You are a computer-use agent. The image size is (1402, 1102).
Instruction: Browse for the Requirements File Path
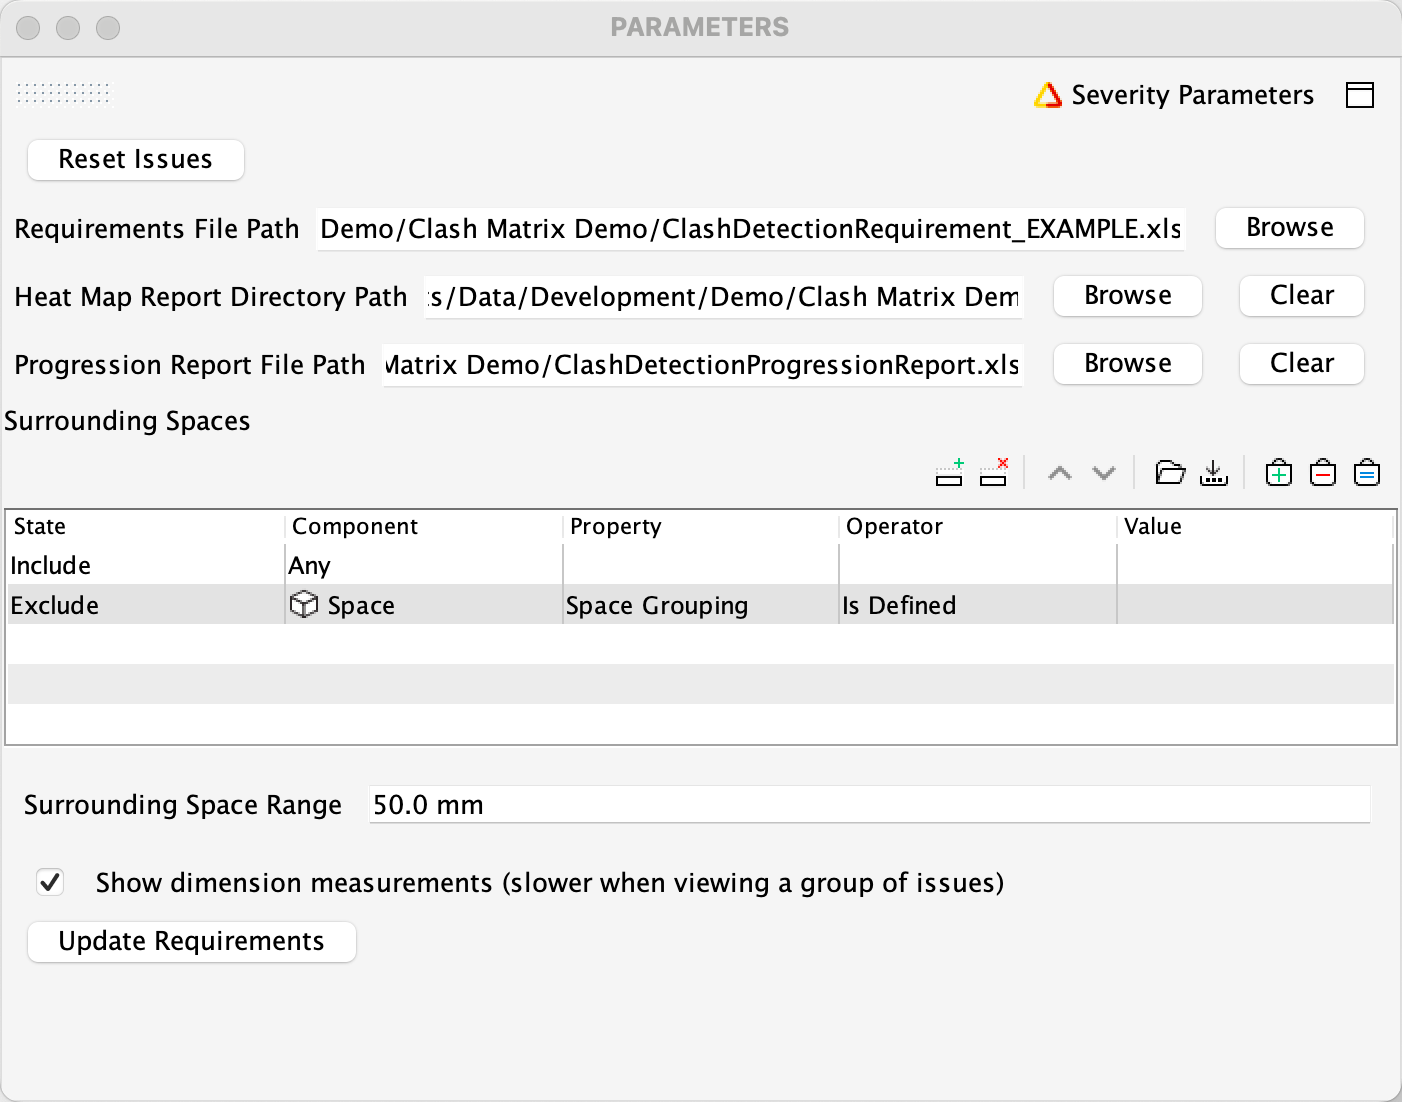(1289, 228)
